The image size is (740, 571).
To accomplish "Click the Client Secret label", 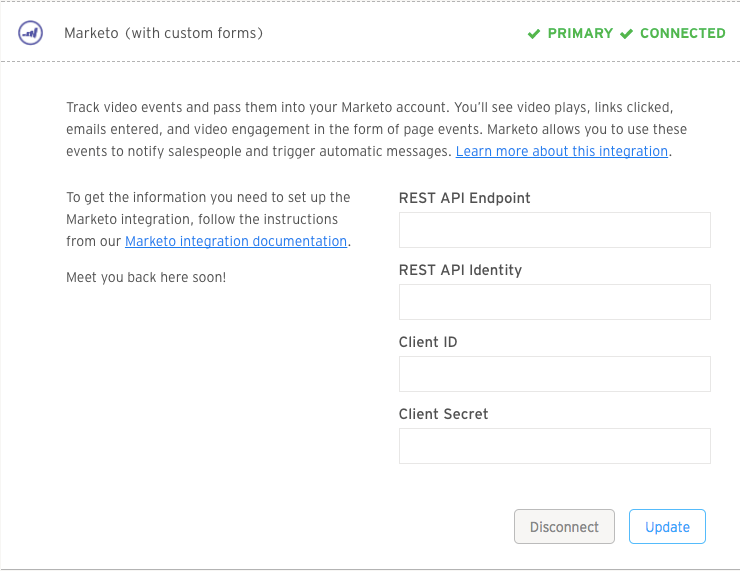I will click(443, 414).
